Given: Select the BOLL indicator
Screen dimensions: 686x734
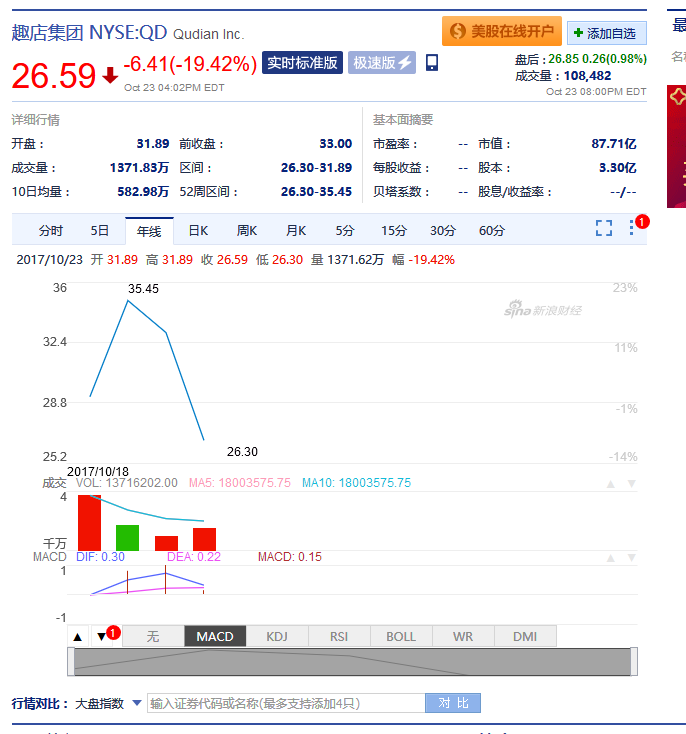Looking at the screenshot, I should tap(401, 637).
